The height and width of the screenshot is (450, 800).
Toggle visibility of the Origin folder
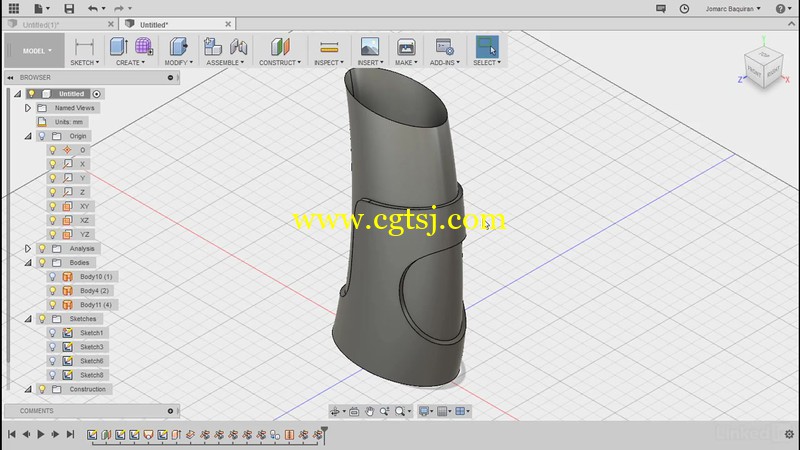click(42, 136)
